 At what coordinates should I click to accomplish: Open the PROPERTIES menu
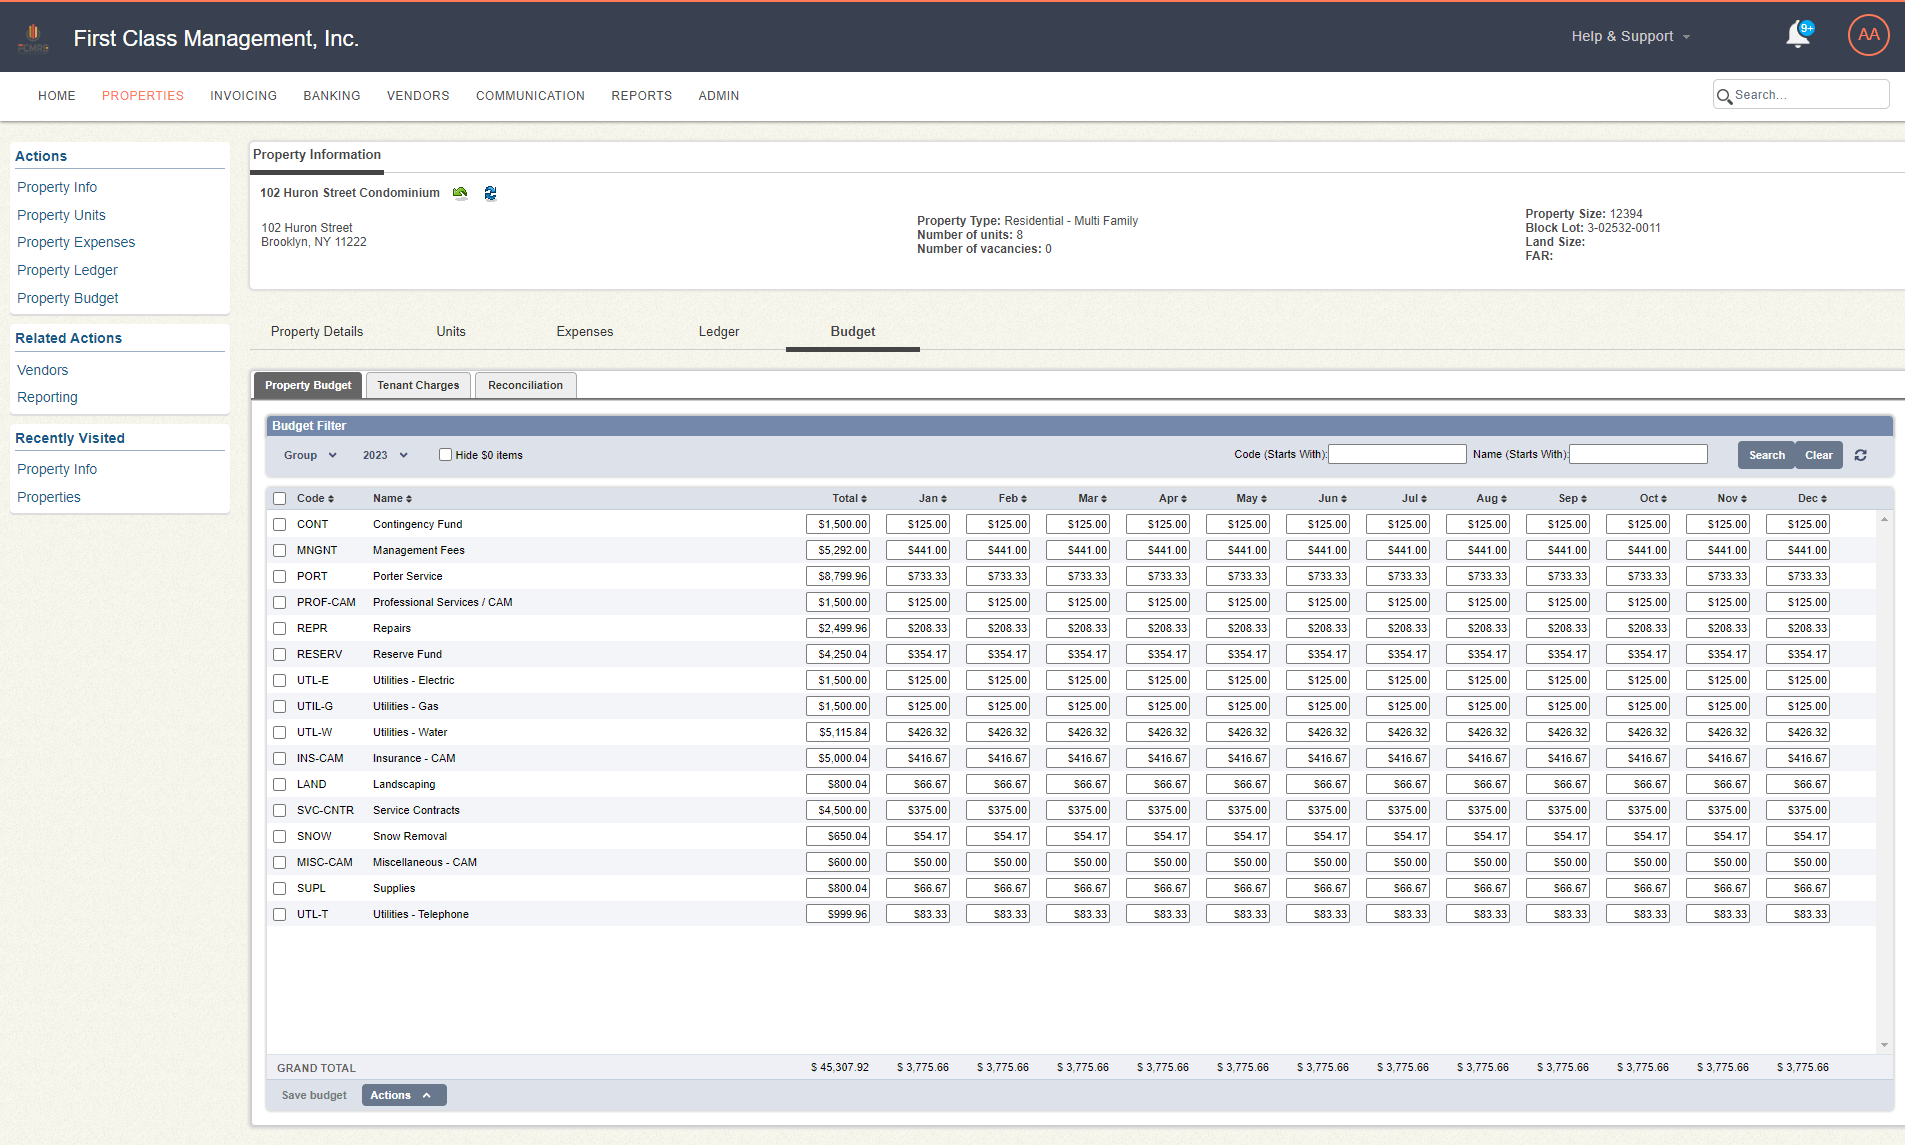[143, 96]
